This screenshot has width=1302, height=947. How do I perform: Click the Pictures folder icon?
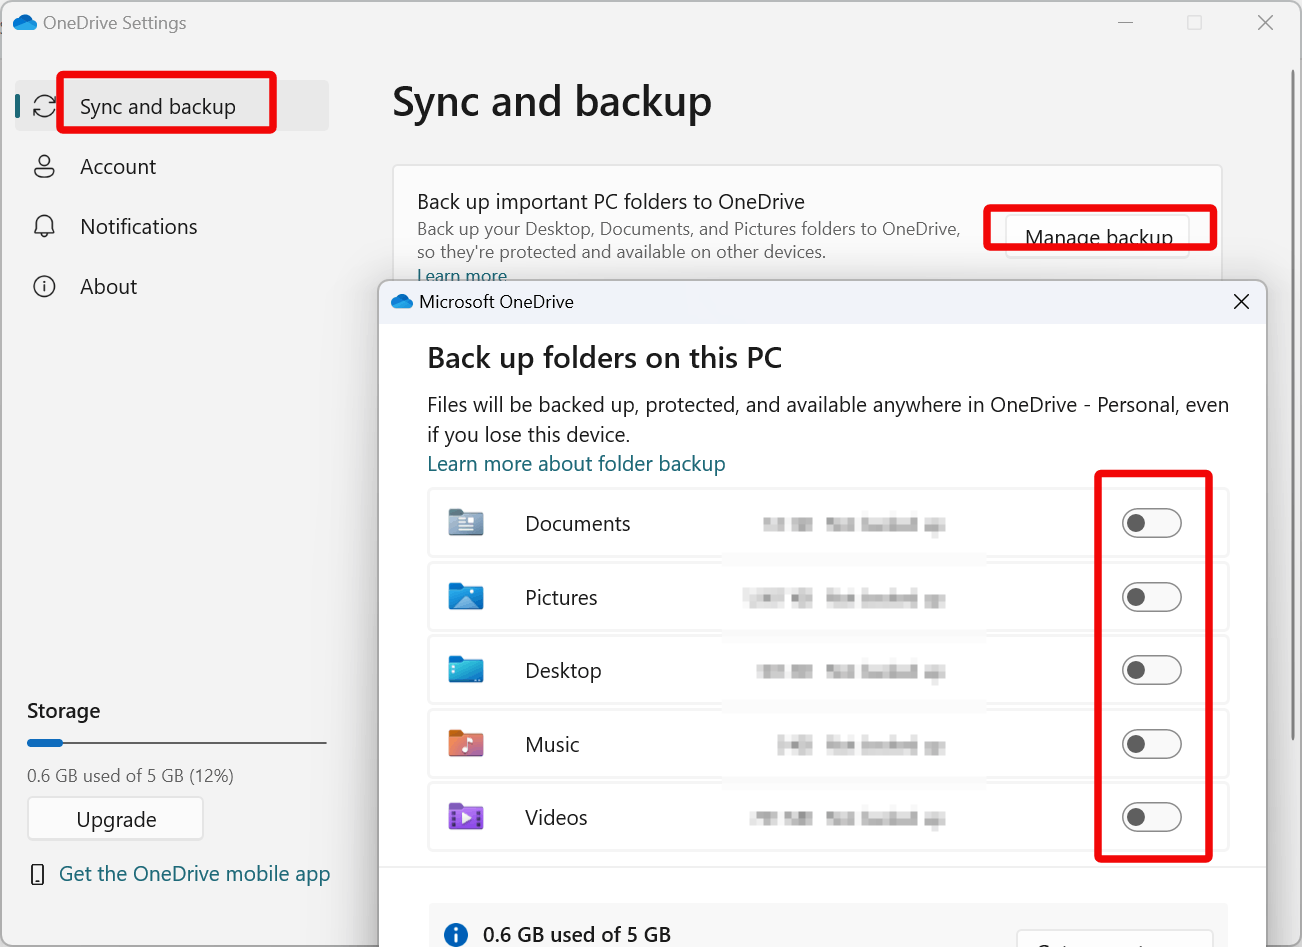click(x=466, y=597)
